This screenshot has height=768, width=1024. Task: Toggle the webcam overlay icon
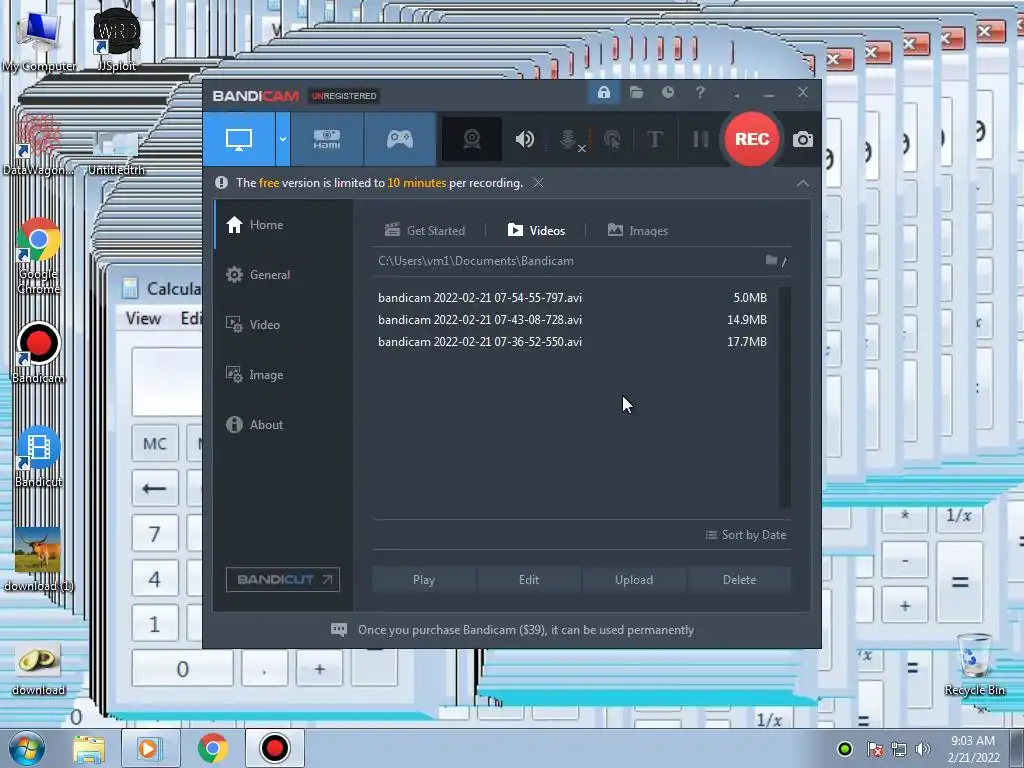point(472,139)
